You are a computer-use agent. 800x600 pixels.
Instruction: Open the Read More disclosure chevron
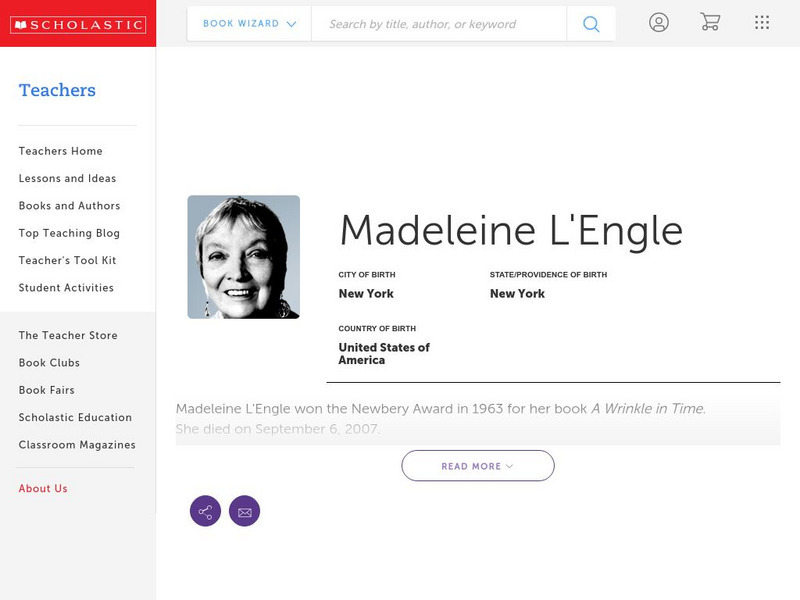[x=507, y=466]
